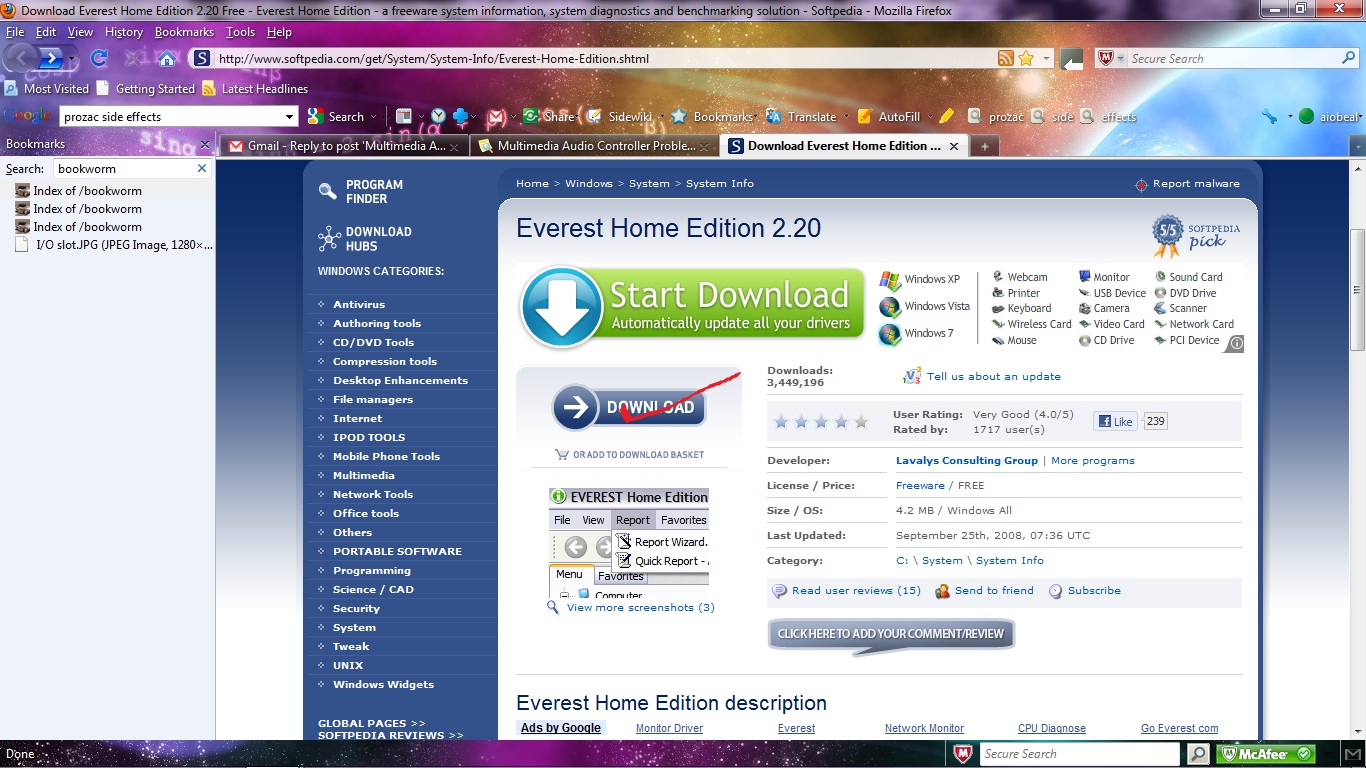Image resolution: width=1366 pixels, height=768 pixels.
Task: Subscribe via the RSS feed icon in address bar
Action: pyautogui.click(x=1006, y=59)
